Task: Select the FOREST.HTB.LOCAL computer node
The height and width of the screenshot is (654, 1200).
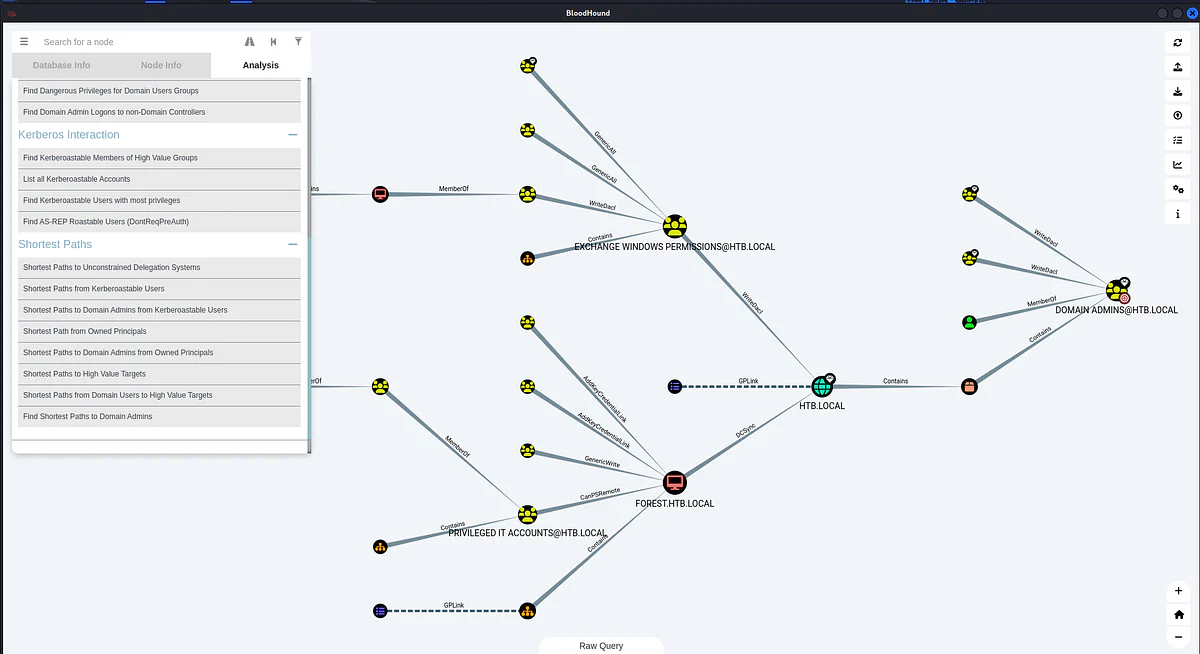Action: pos(674,482)
